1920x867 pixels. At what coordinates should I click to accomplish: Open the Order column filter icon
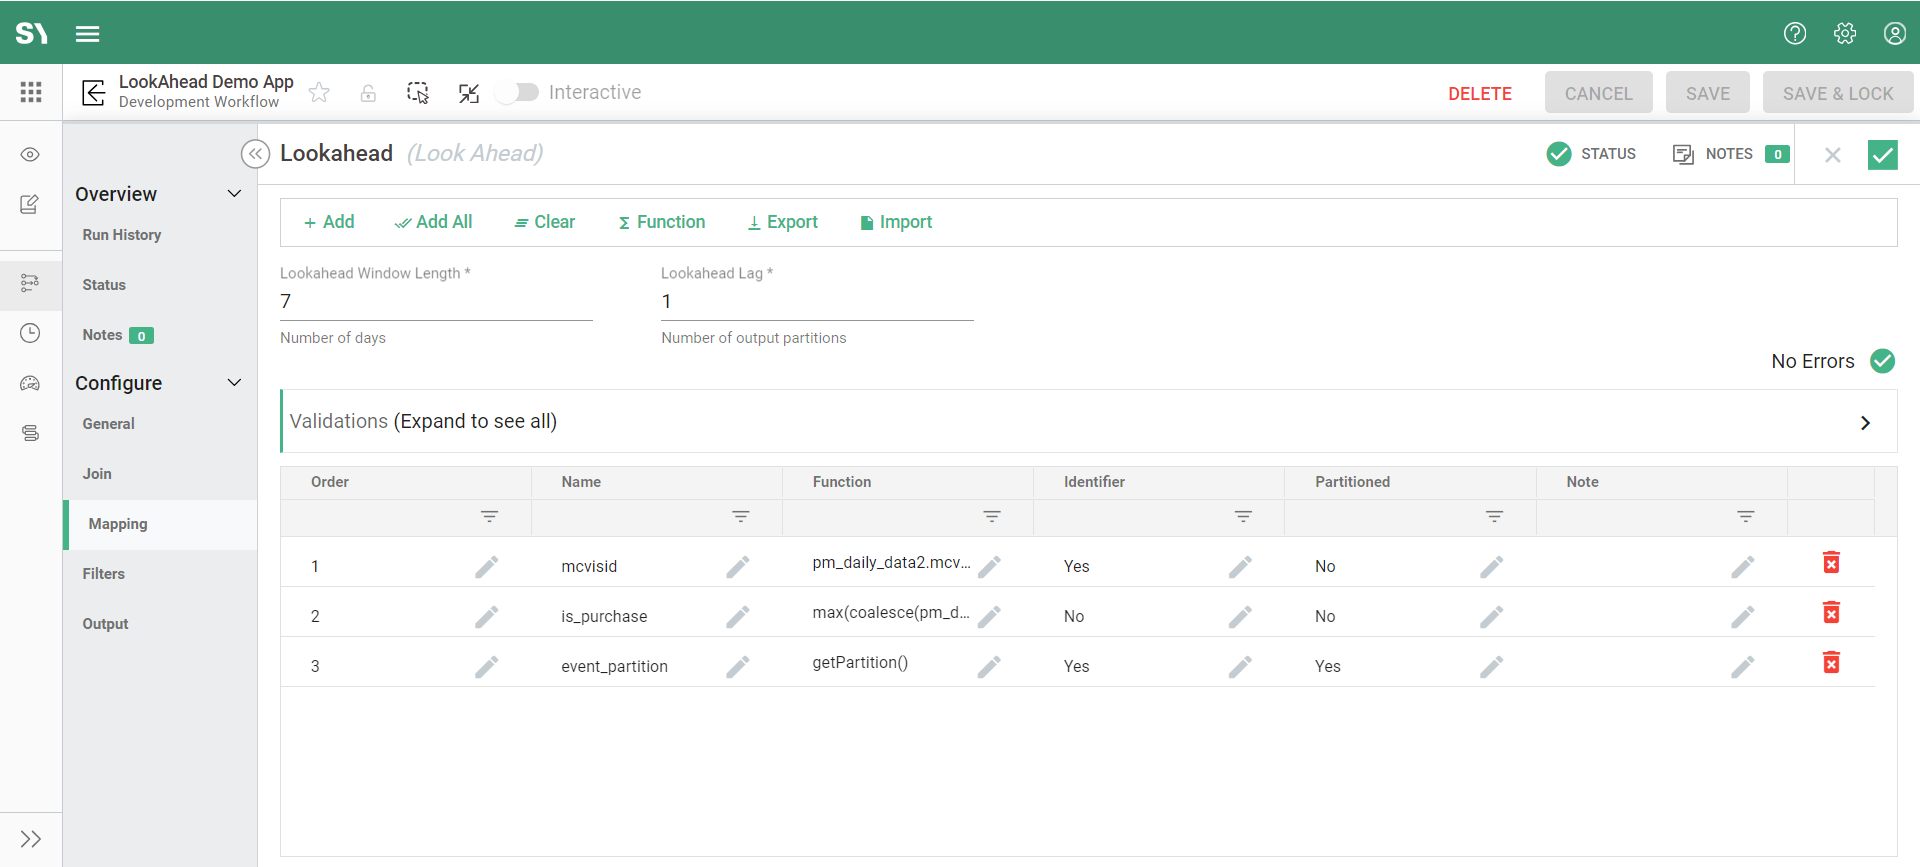tap(489, 517)
